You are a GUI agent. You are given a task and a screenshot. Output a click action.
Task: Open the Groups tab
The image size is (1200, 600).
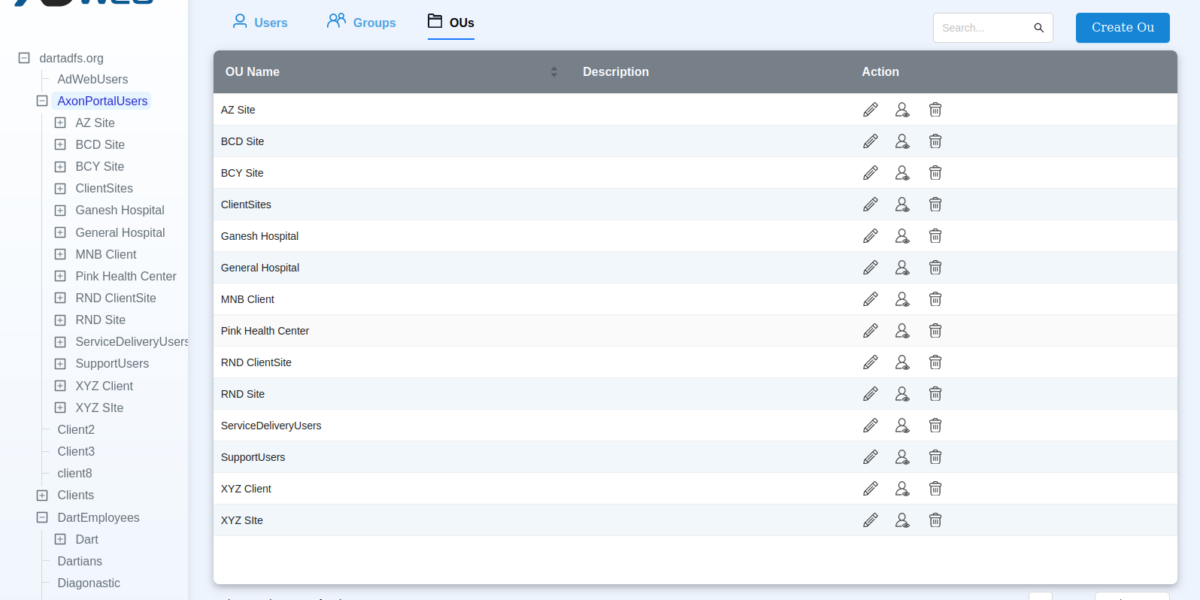361,22
